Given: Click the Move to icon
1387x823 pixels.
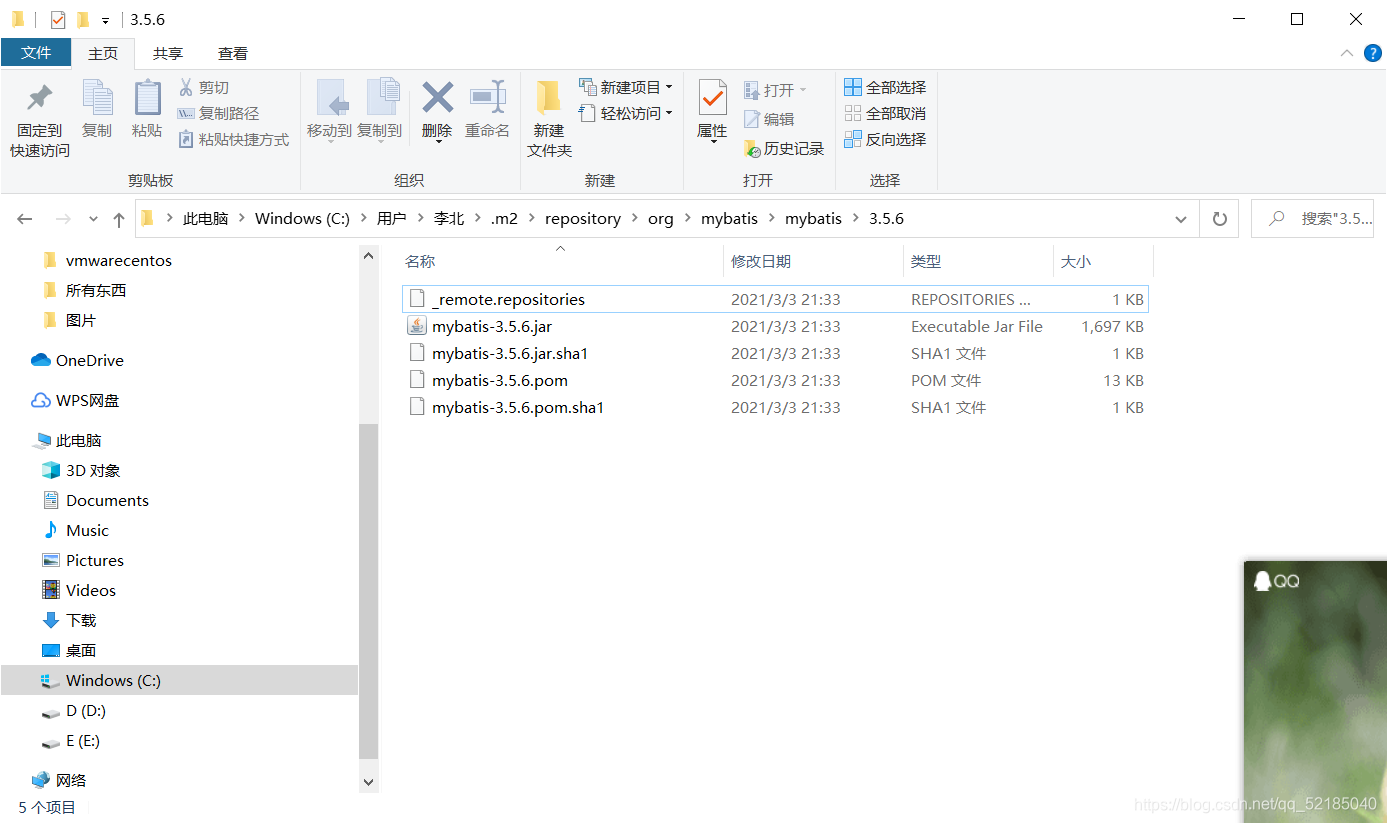Looking at the screenshot, I should [x=331, y=98].
